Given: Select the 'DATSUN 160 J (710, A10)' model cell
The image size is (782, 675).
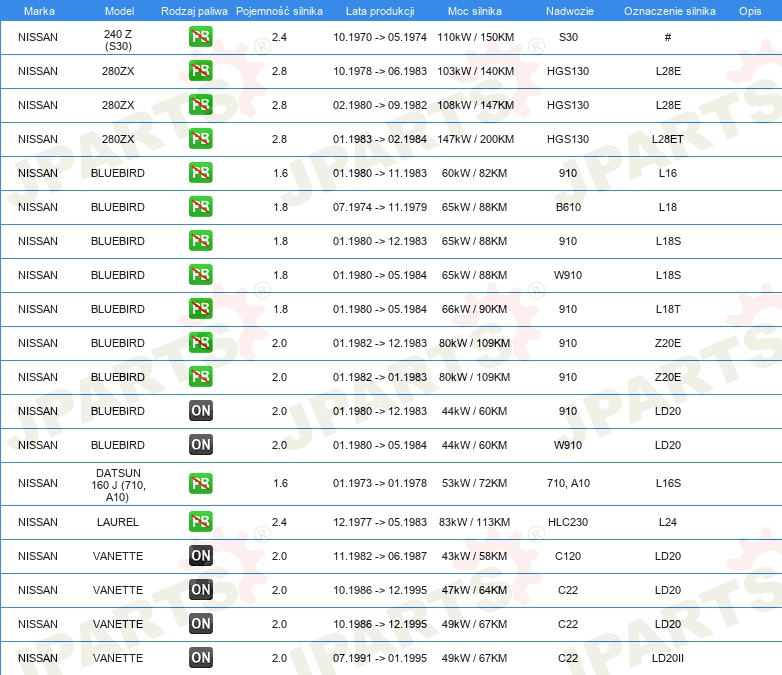Looking at the screenshot, I should (118, 485).
